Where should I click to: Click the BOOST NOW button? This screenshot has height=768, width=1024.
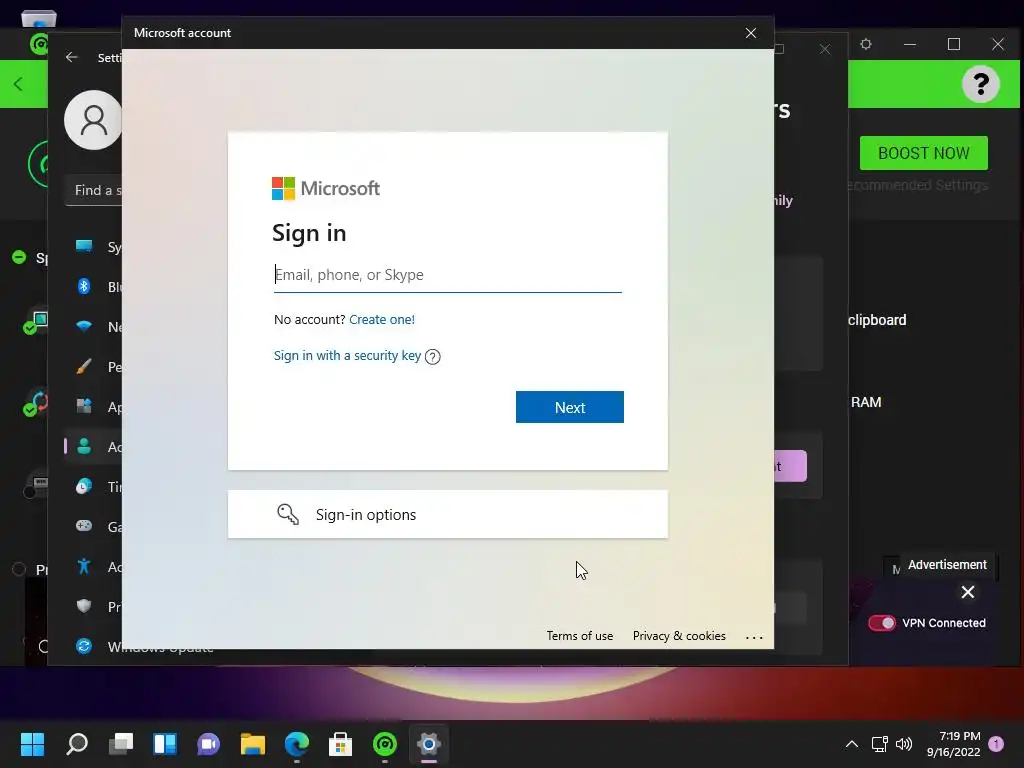[x=923, y=153]
